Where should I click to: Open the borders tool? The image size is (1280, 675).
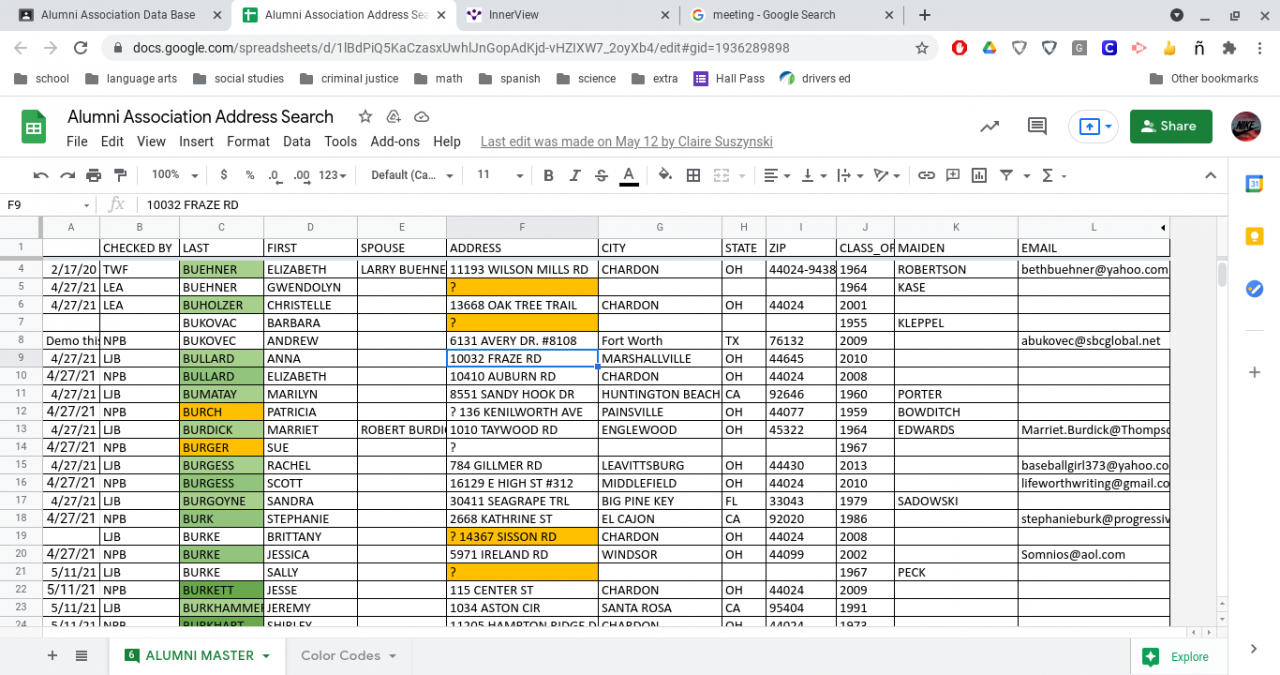[693, 175]
